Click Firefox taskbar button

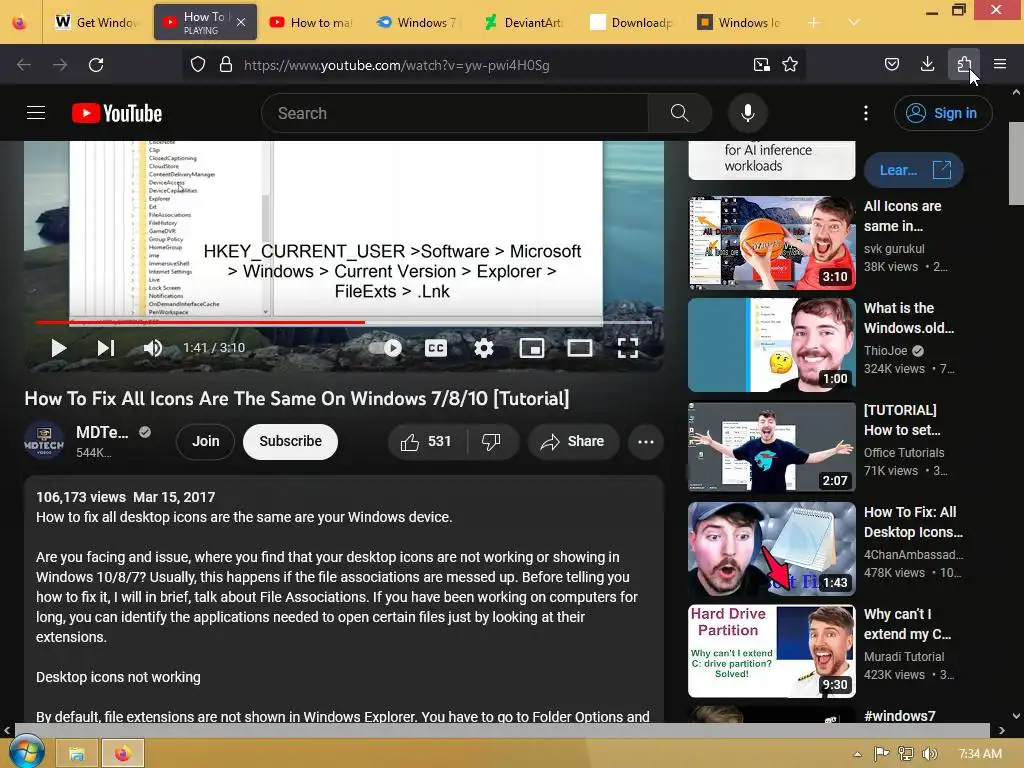123,754
